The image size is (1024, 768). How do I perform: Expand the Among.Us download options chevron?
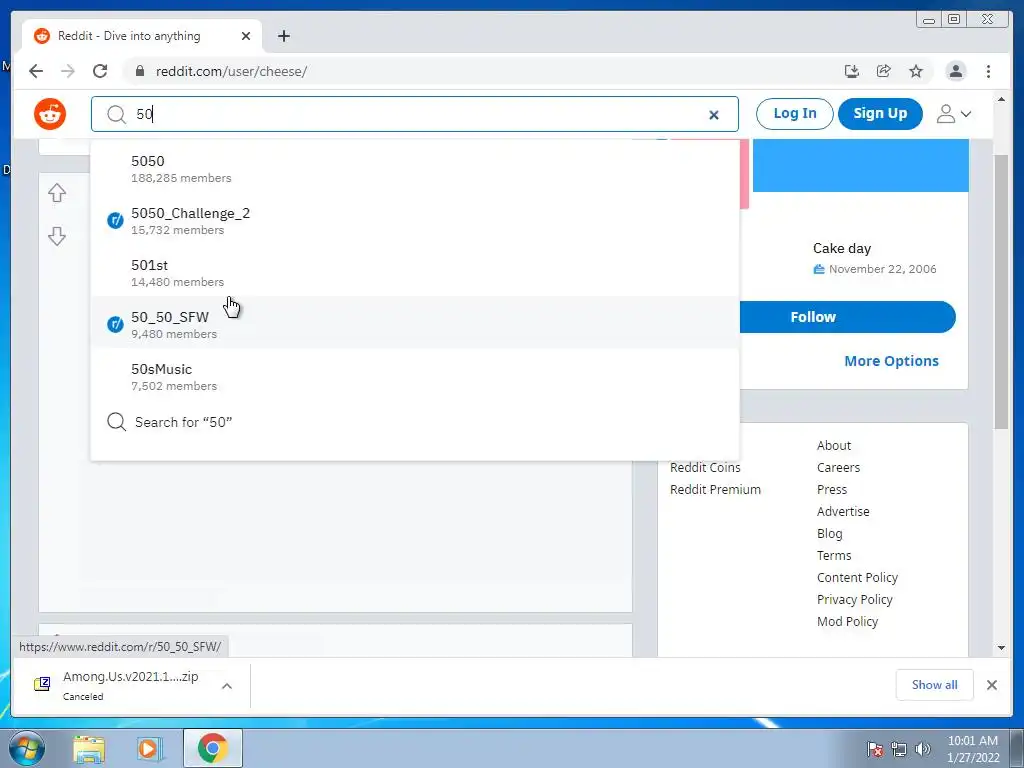[x=227, y=686]
